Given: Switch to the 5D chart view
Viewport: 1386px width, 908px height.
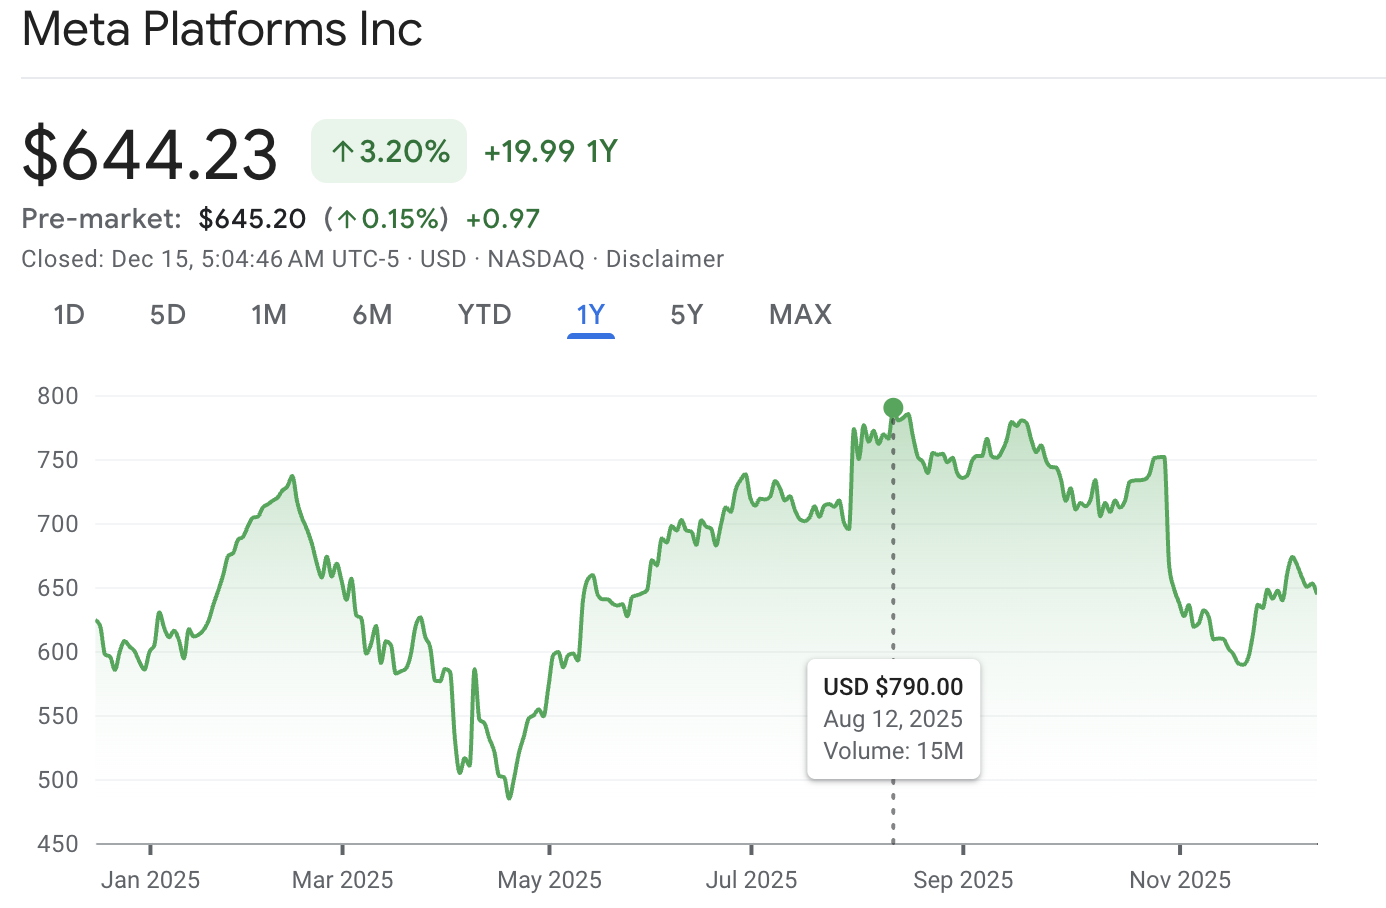Looking at the screenshot, I should 167,314.
